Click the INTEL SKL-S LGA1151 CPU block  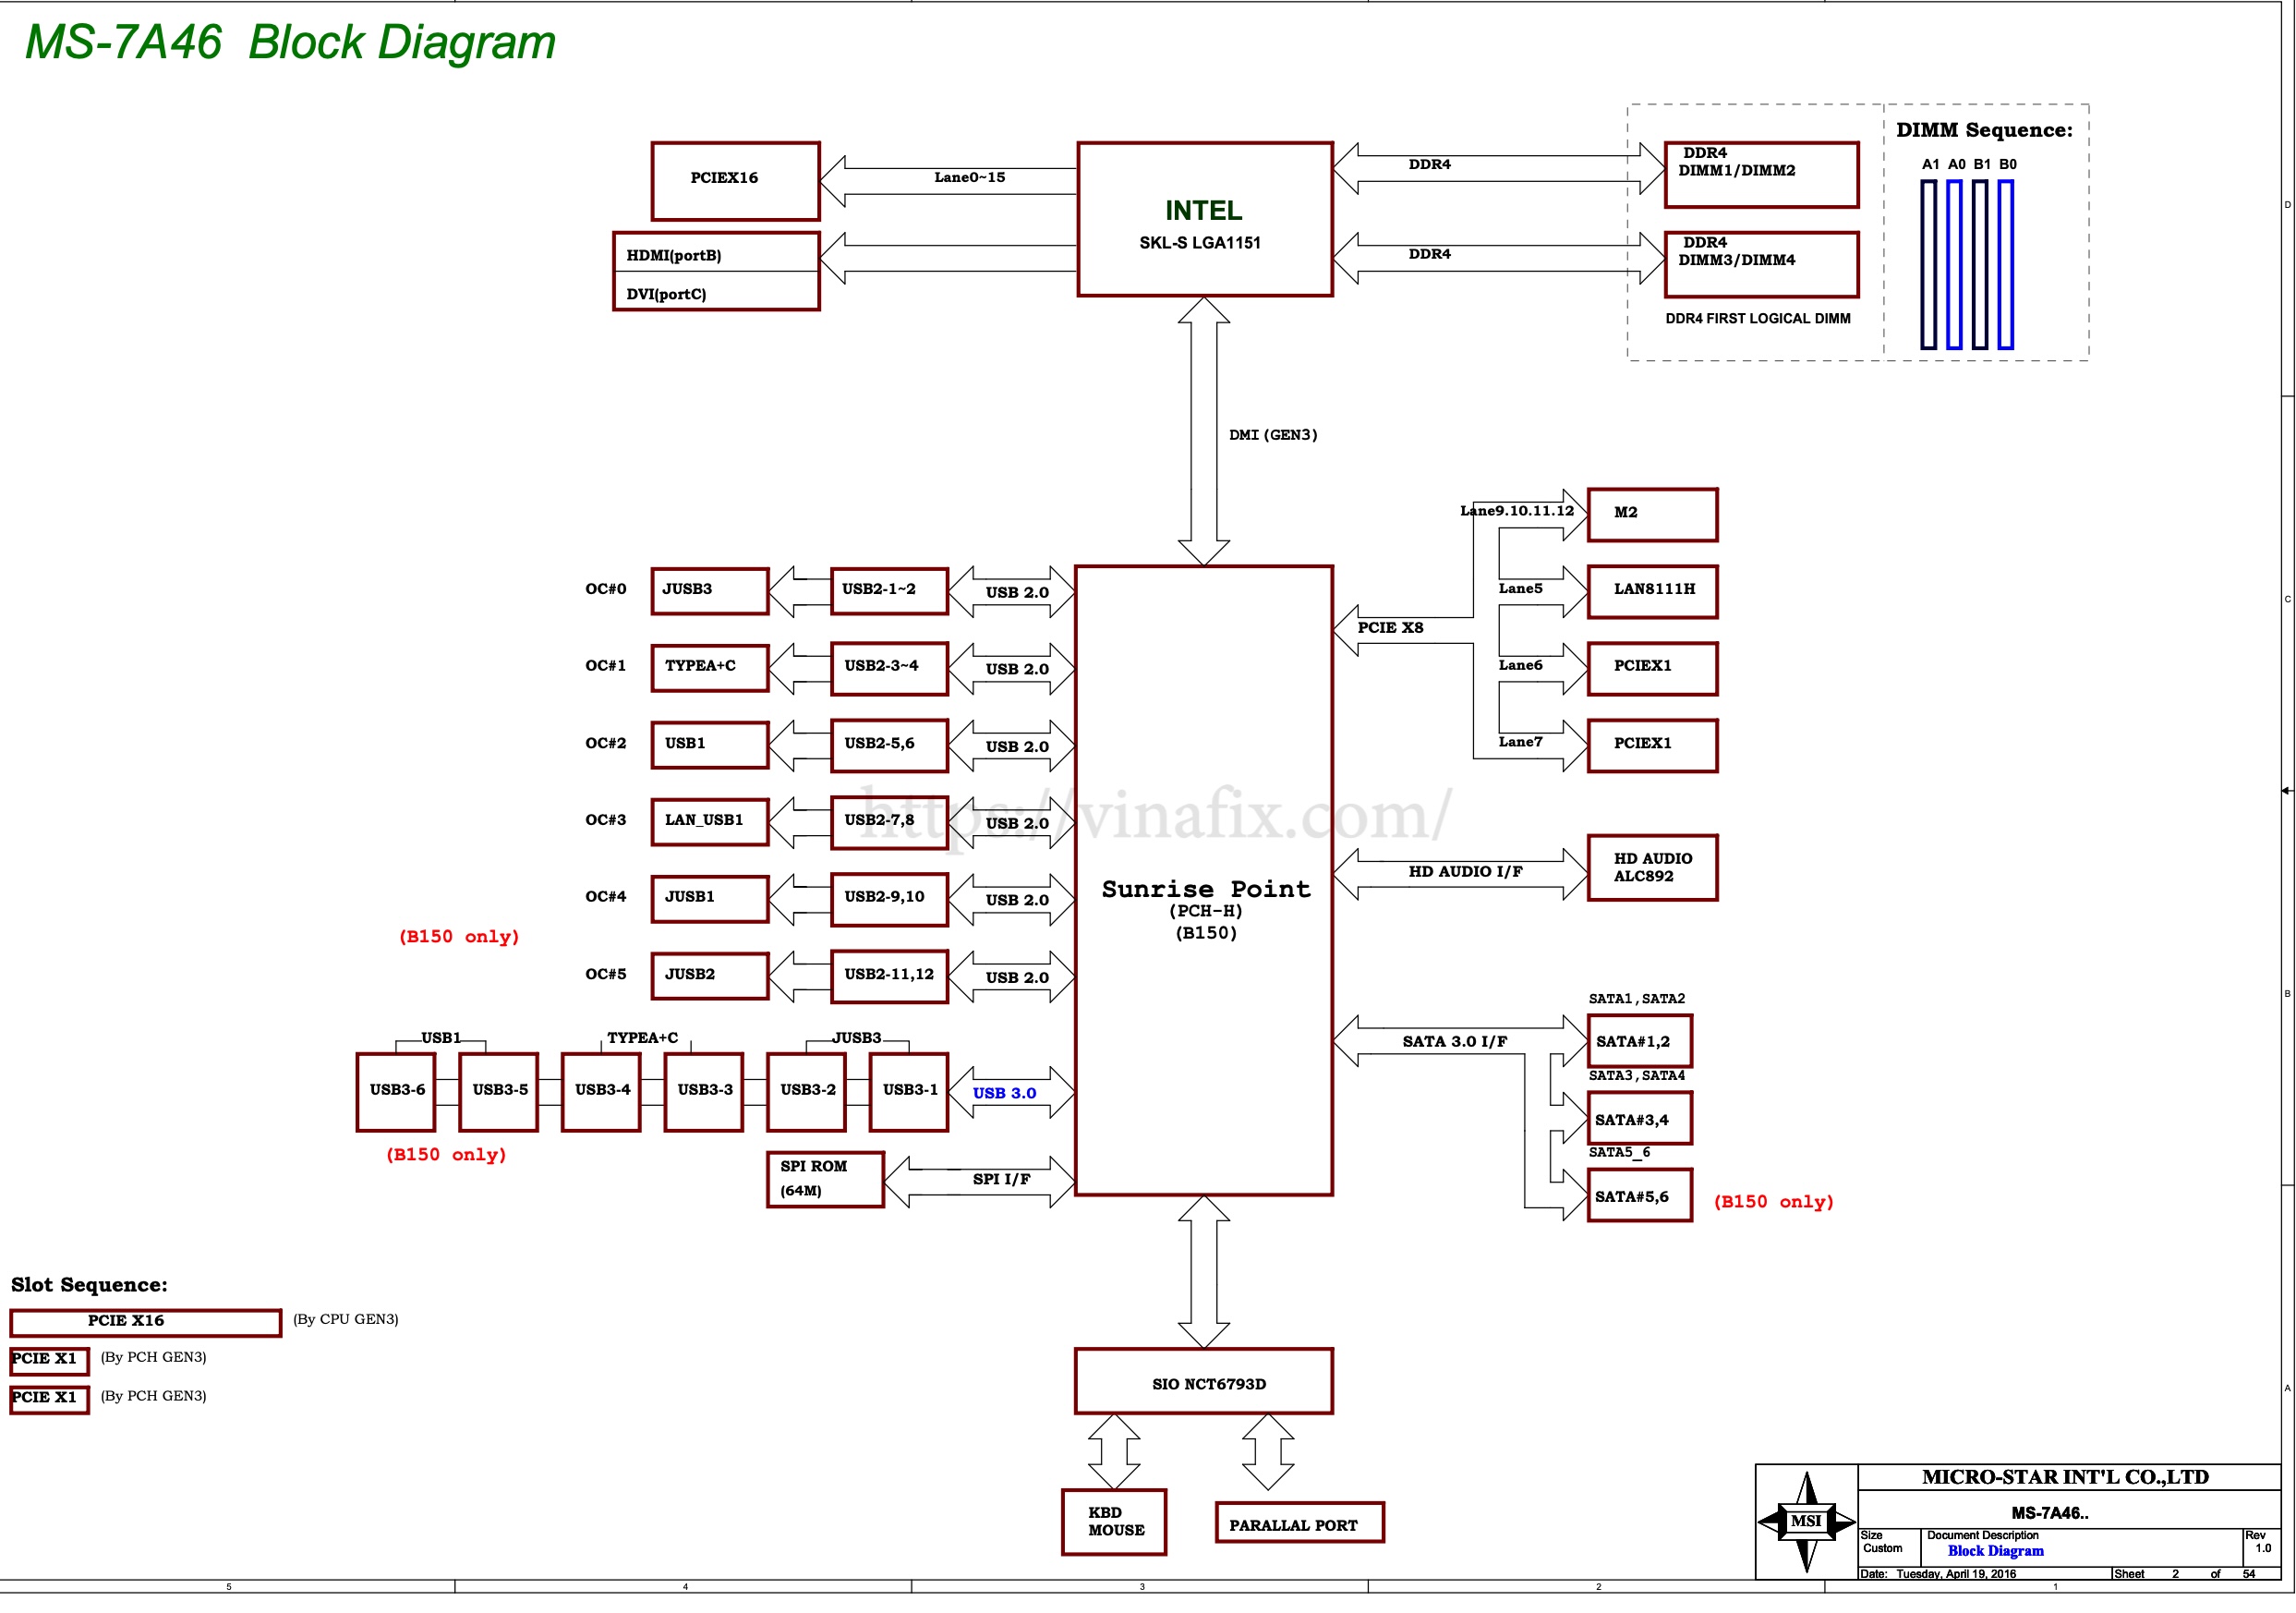1204,219
